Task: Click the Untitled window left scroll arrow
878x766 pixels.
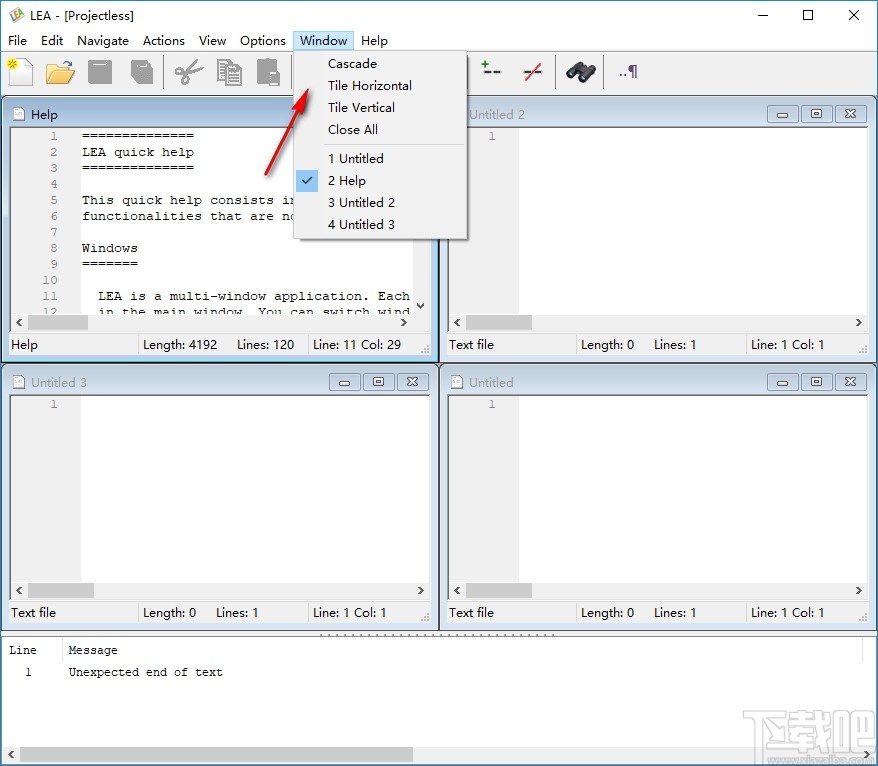Action: pos(457,590)
